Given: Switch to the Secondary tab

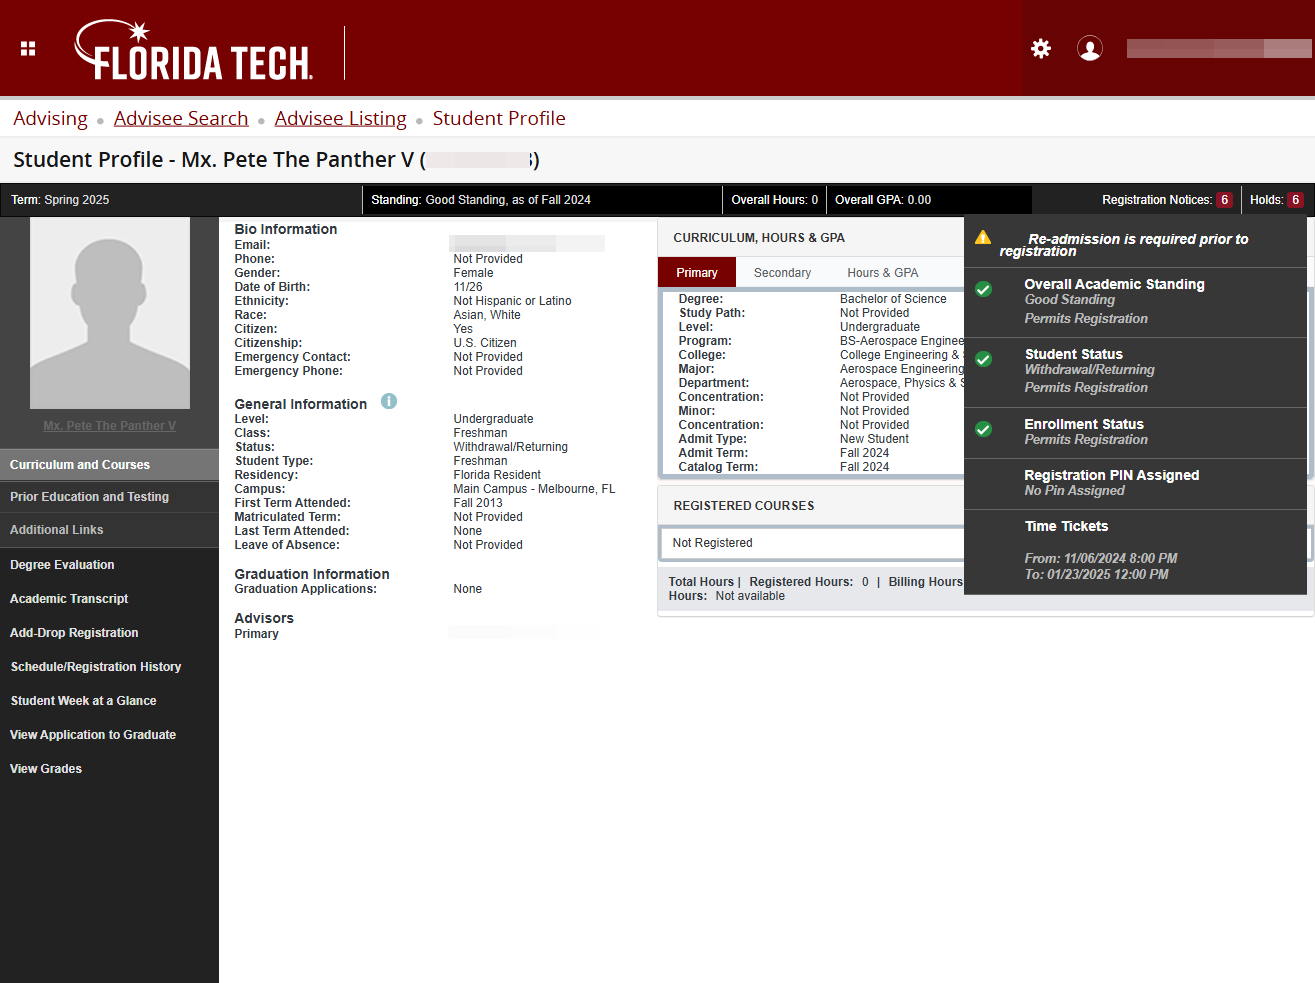Looking at the screenshot, I should (x=782, y=273).
